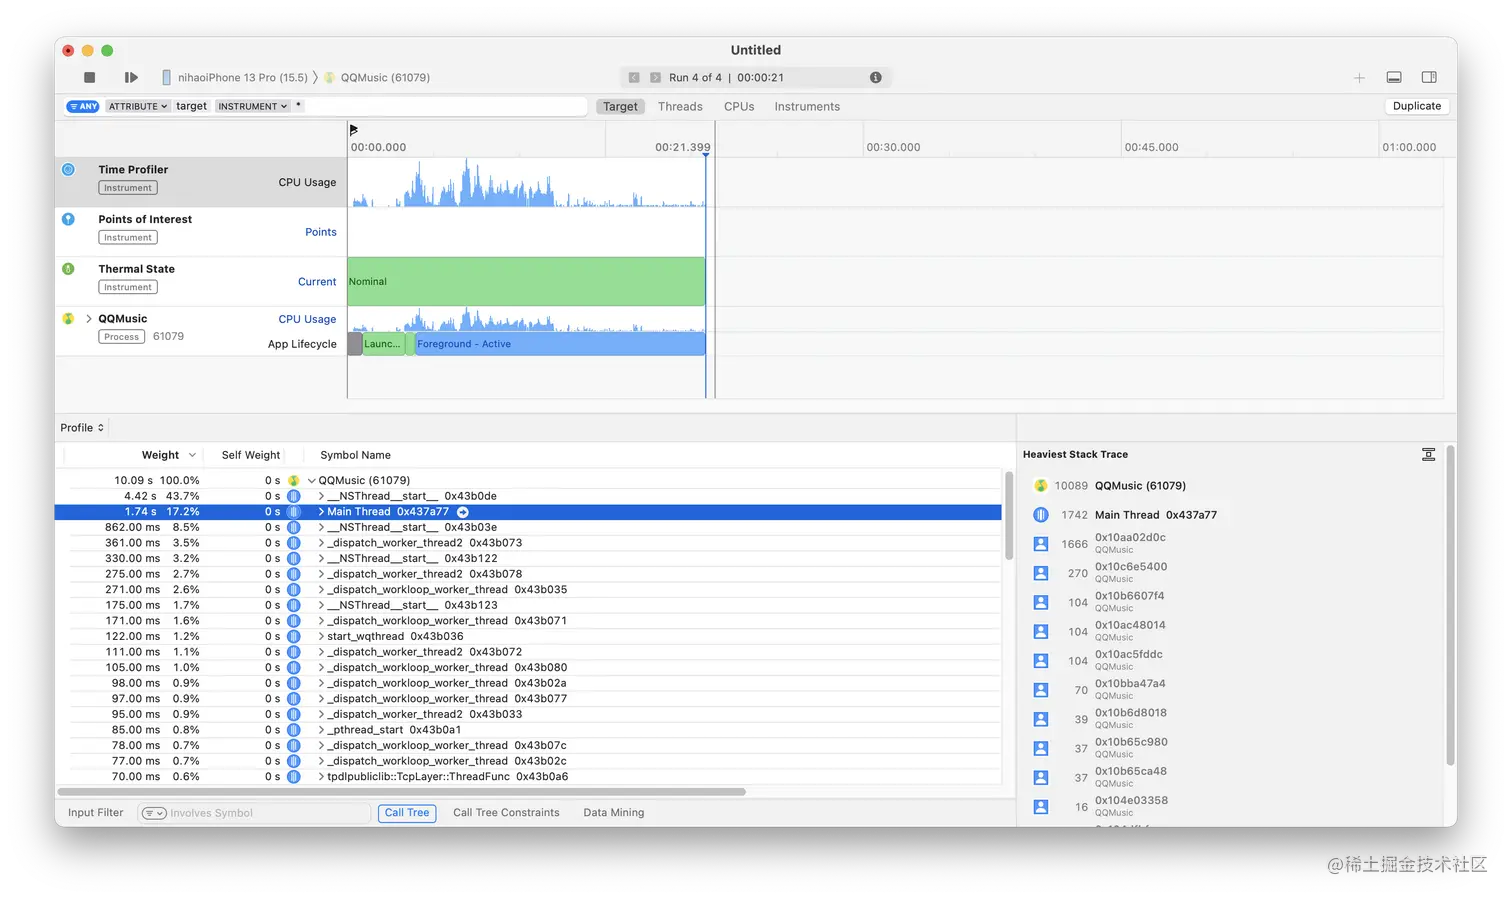Collapse the QQMusic (61079) root row
Screen dimensions: 1512x899
pyautogui.click(x=312, y=481)
